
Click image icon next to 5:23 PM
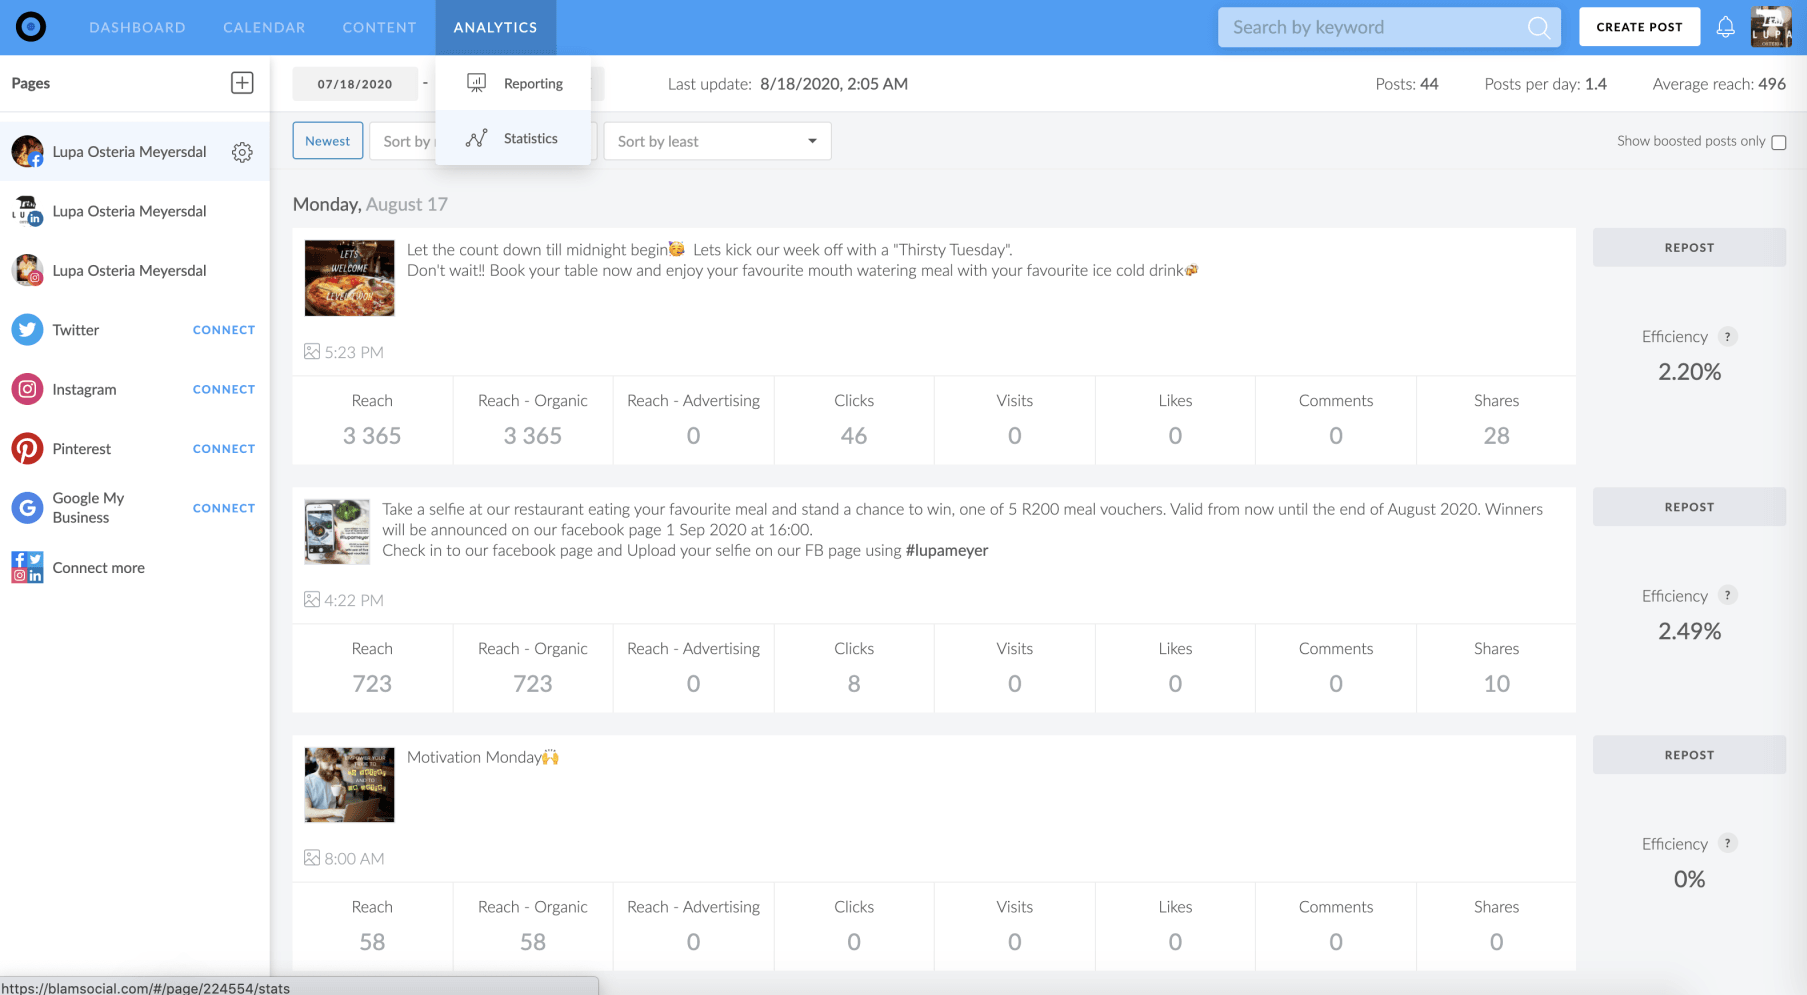(312, 352)
